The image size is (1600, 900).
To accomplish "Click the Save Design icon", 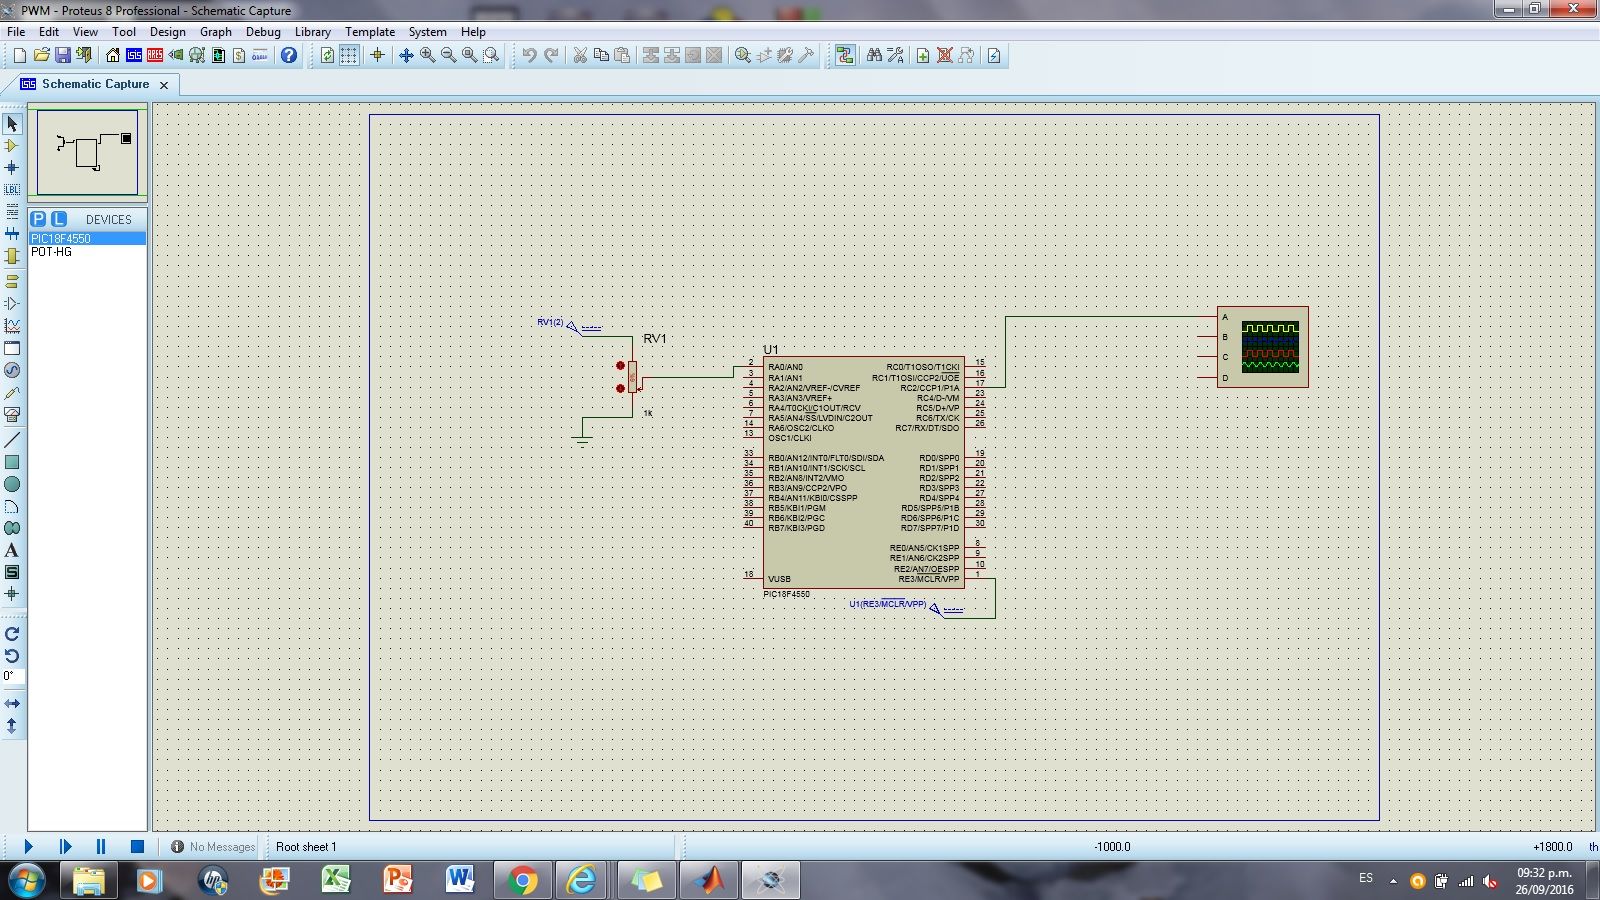I will 62,56.
